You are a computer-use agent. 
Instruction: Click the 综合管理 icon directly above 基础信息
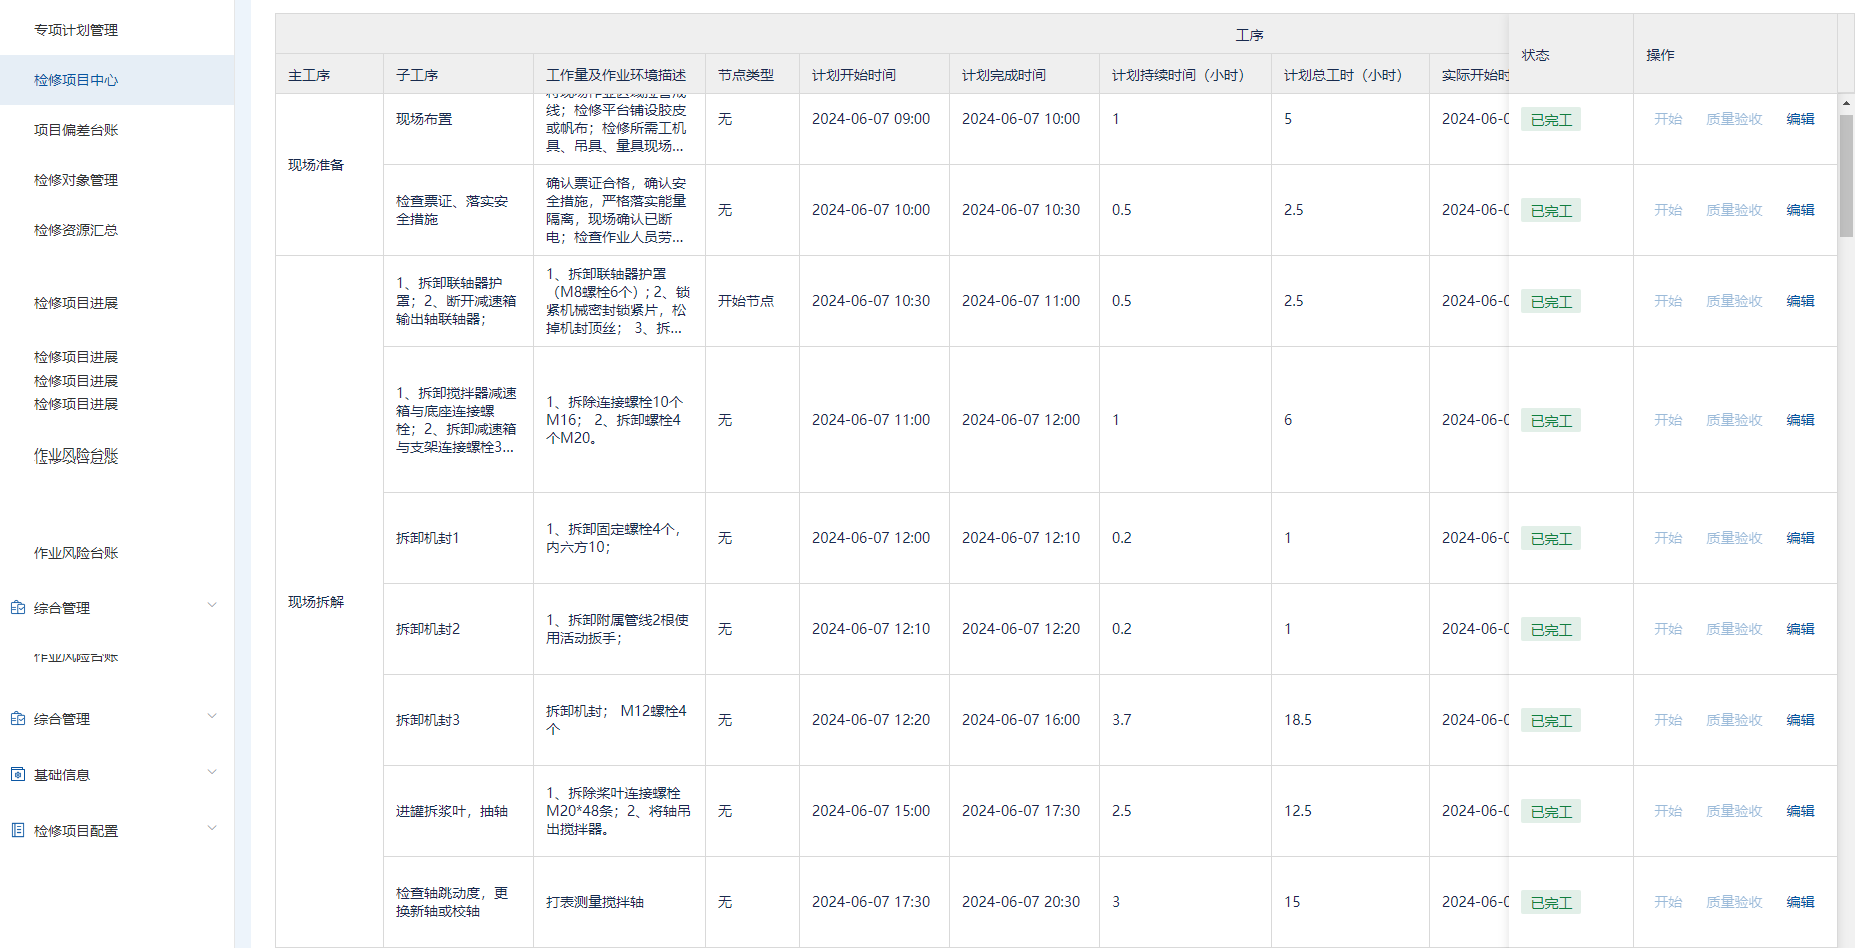pos(18,718)
